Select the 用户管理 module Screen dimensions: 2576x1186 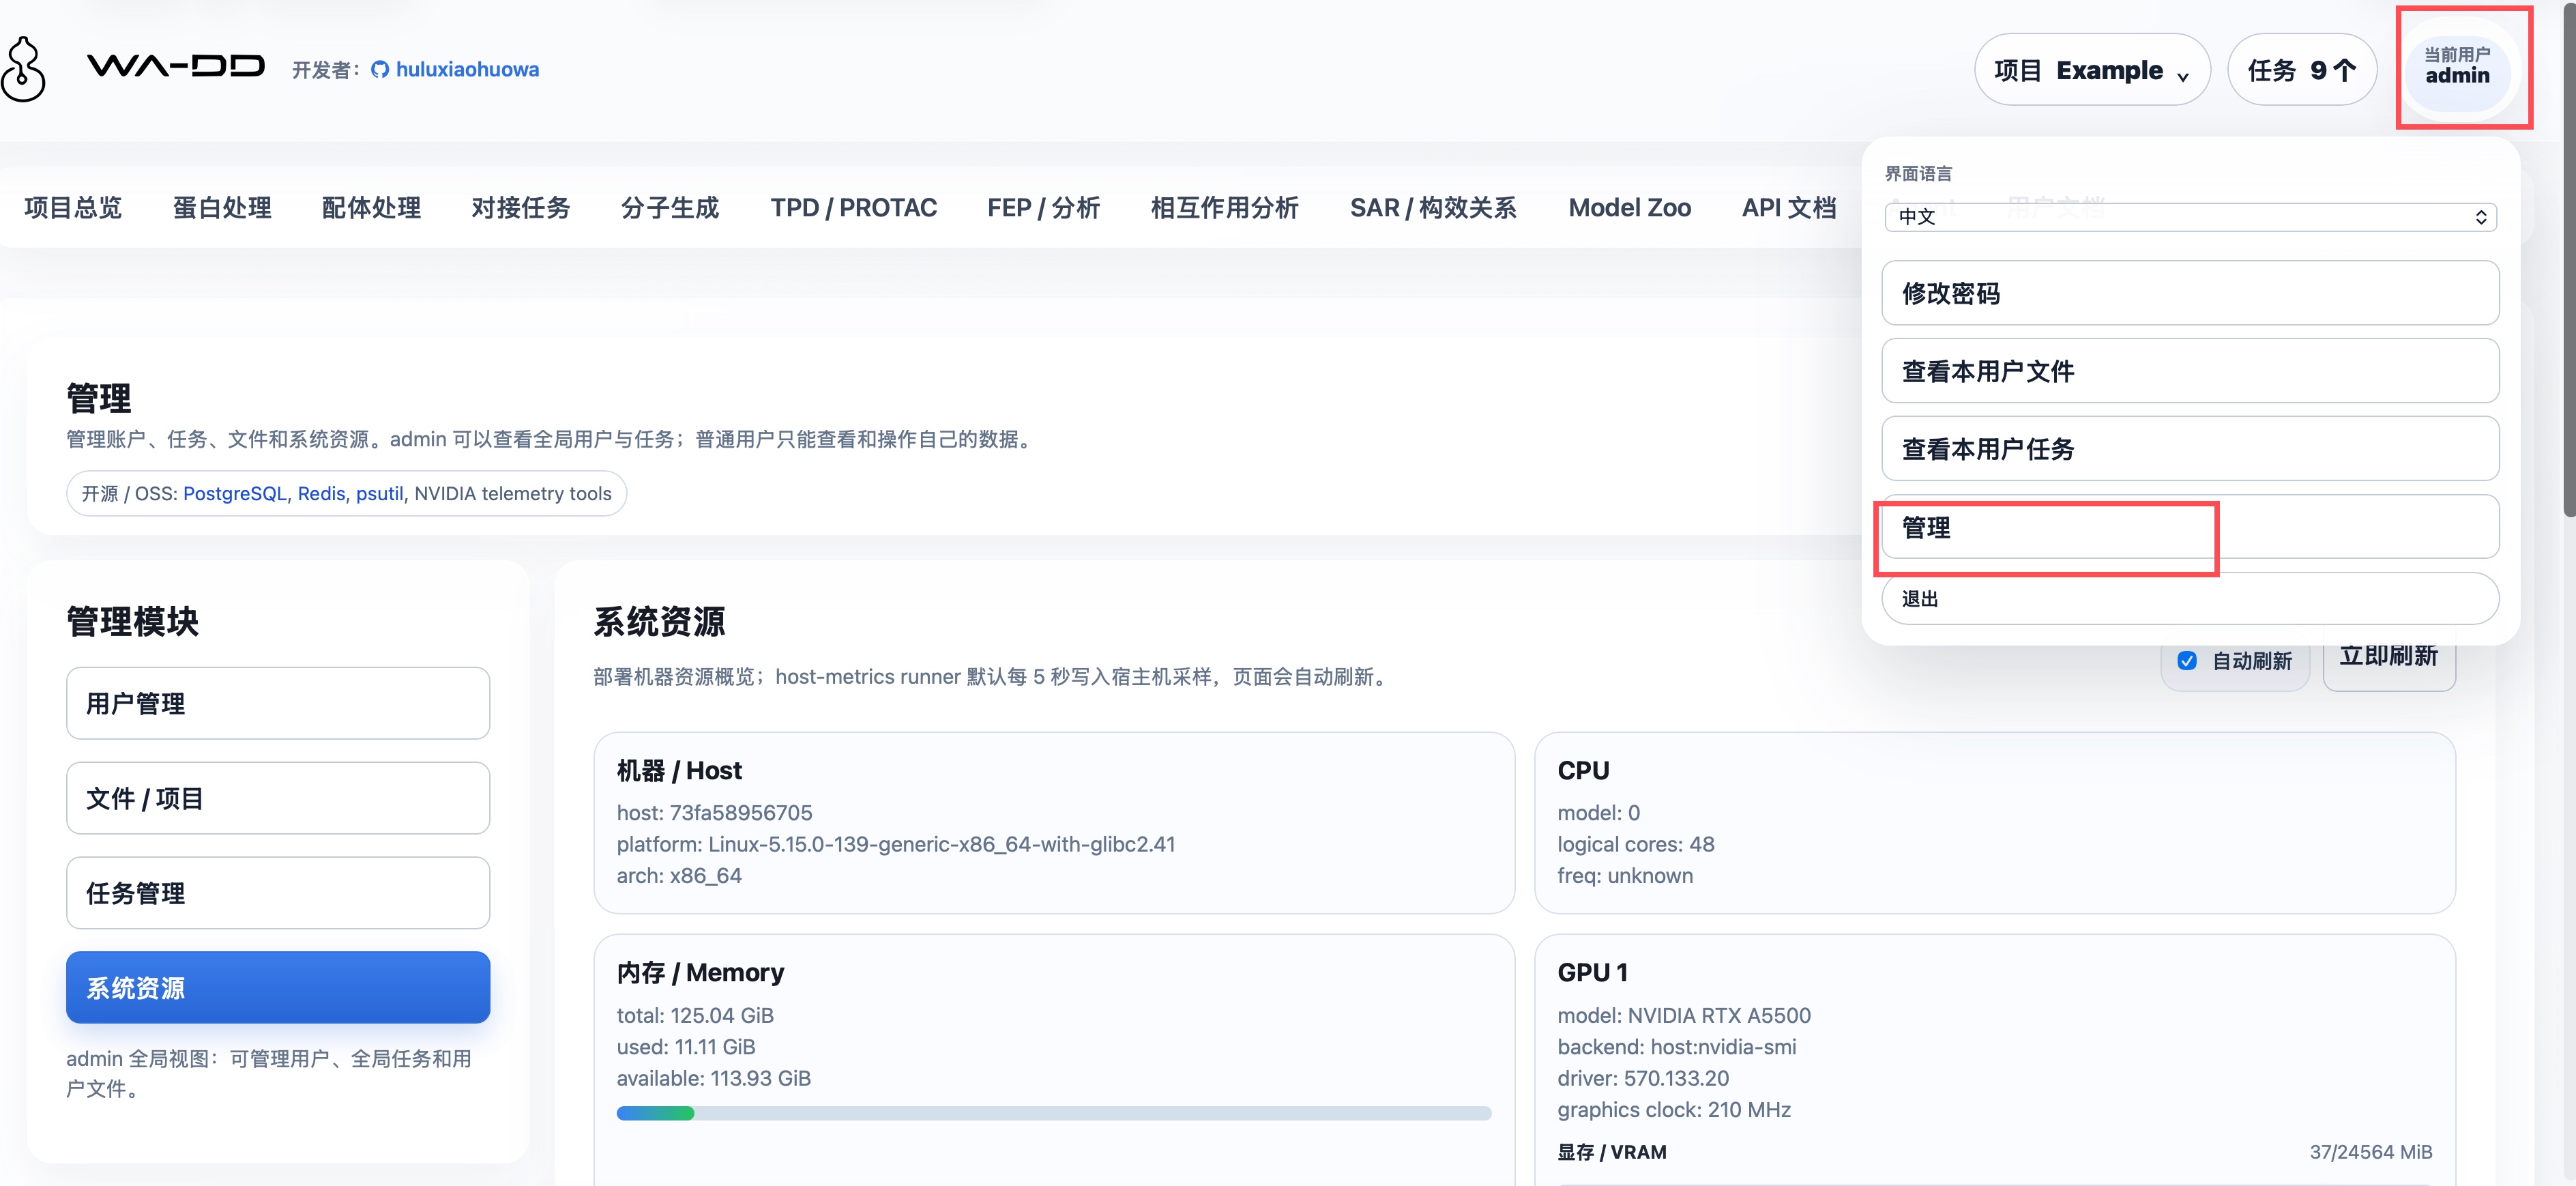coord(278,703)
